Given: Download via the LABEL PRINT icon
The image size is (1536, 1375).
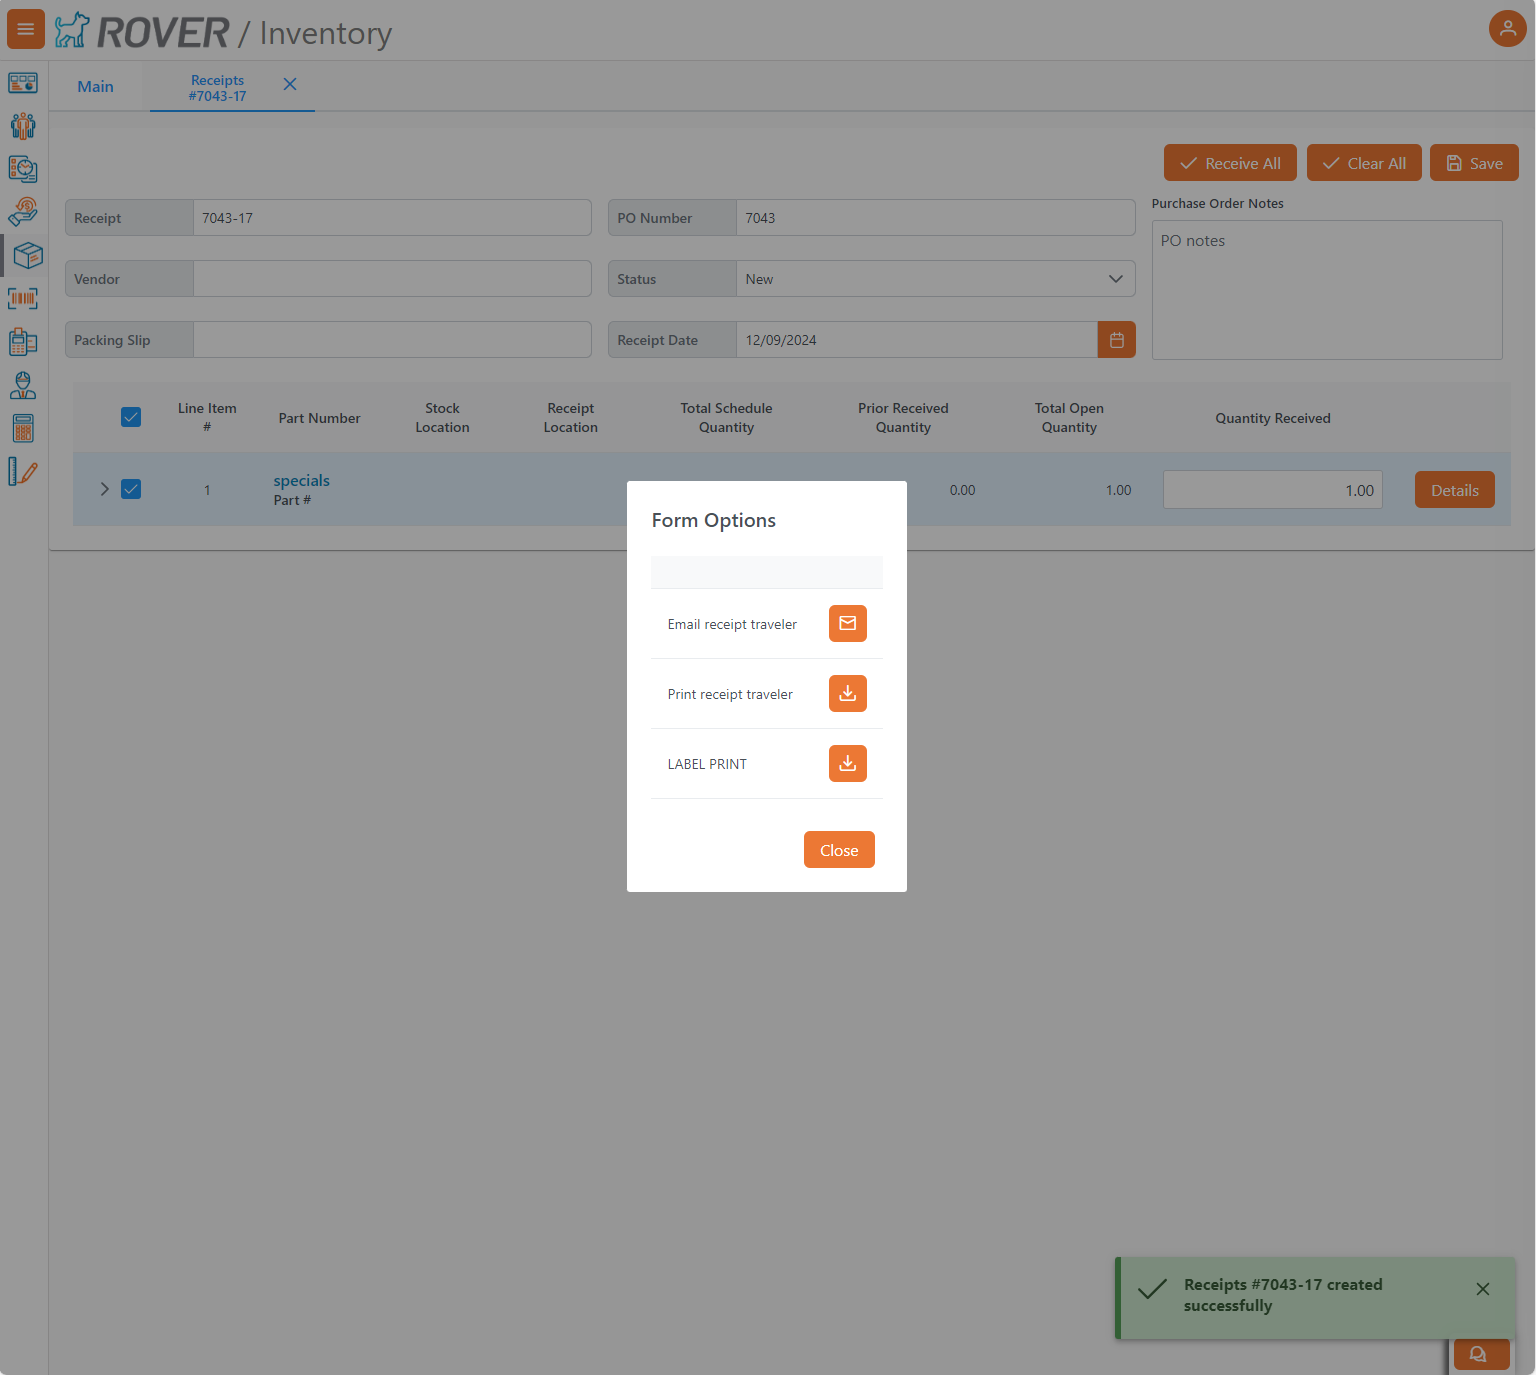Looking at the screenshot, I should [847, 763].
